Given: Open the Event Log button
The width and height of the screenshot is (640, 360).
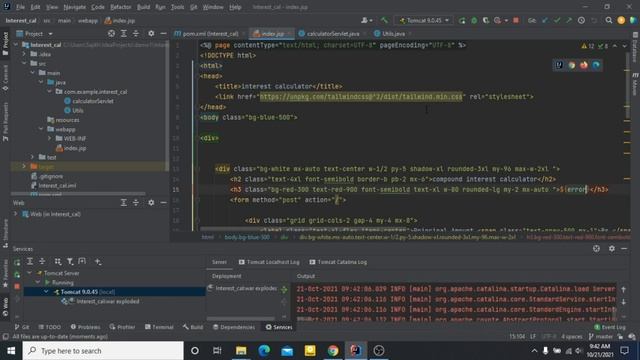Looking at the screenshot, I should coord(610,327).
